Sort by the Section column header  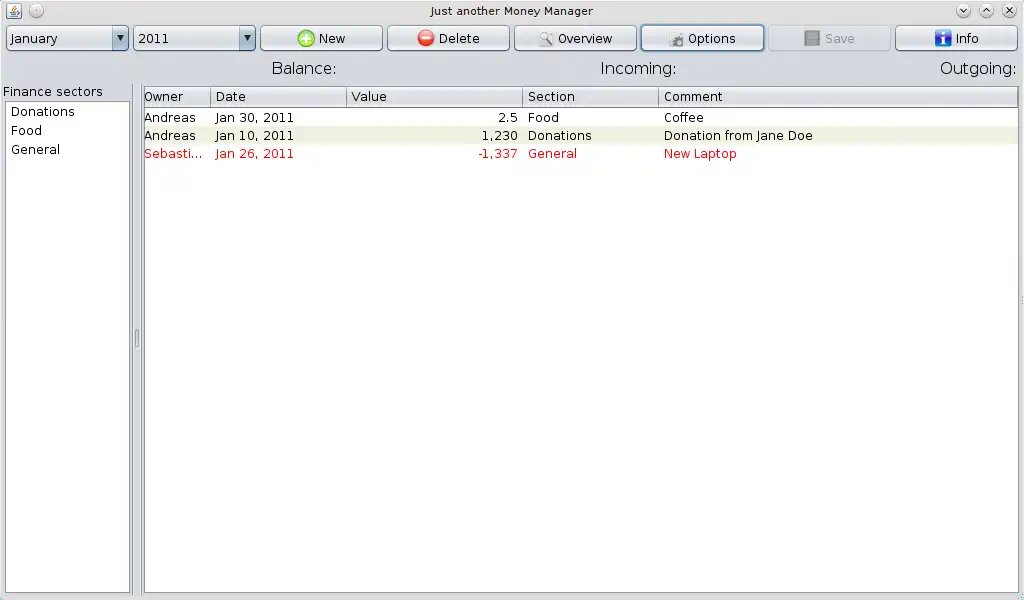pyautogui.click(x=590, y=97)
